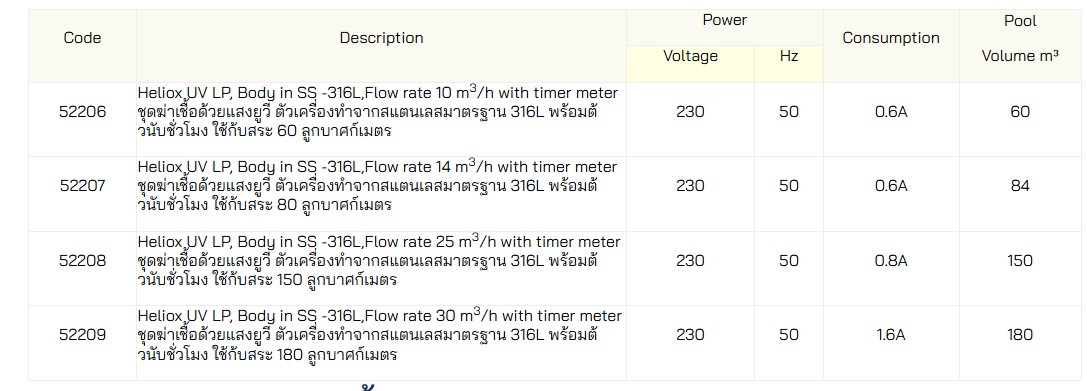Select the Consumption column header
The image size is (1087, 391).
pyautogui.click(x=891, y=38)
